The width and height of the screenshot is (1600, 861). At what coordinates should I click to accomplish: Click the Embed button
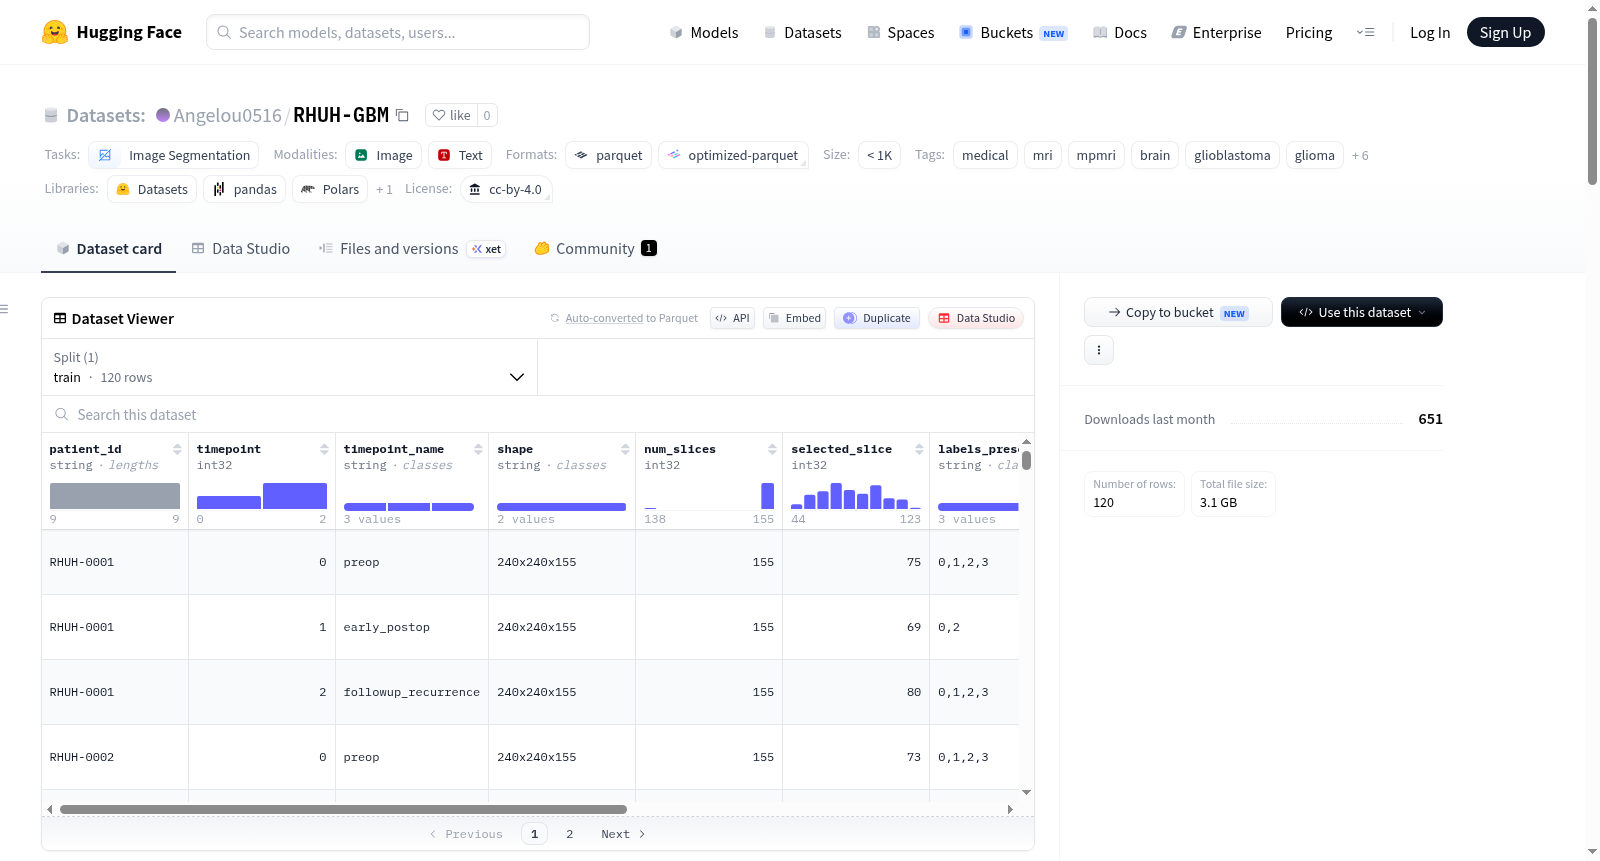point(794,318)
